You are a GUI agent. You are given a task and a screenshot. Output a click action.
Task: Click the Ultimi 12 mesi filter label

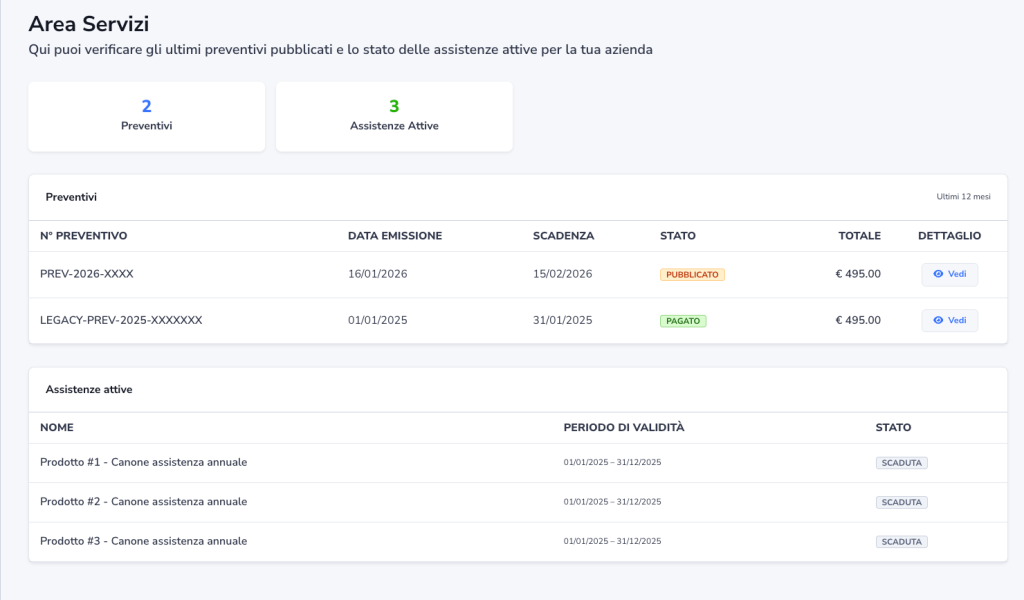click(x=963, y=197)
